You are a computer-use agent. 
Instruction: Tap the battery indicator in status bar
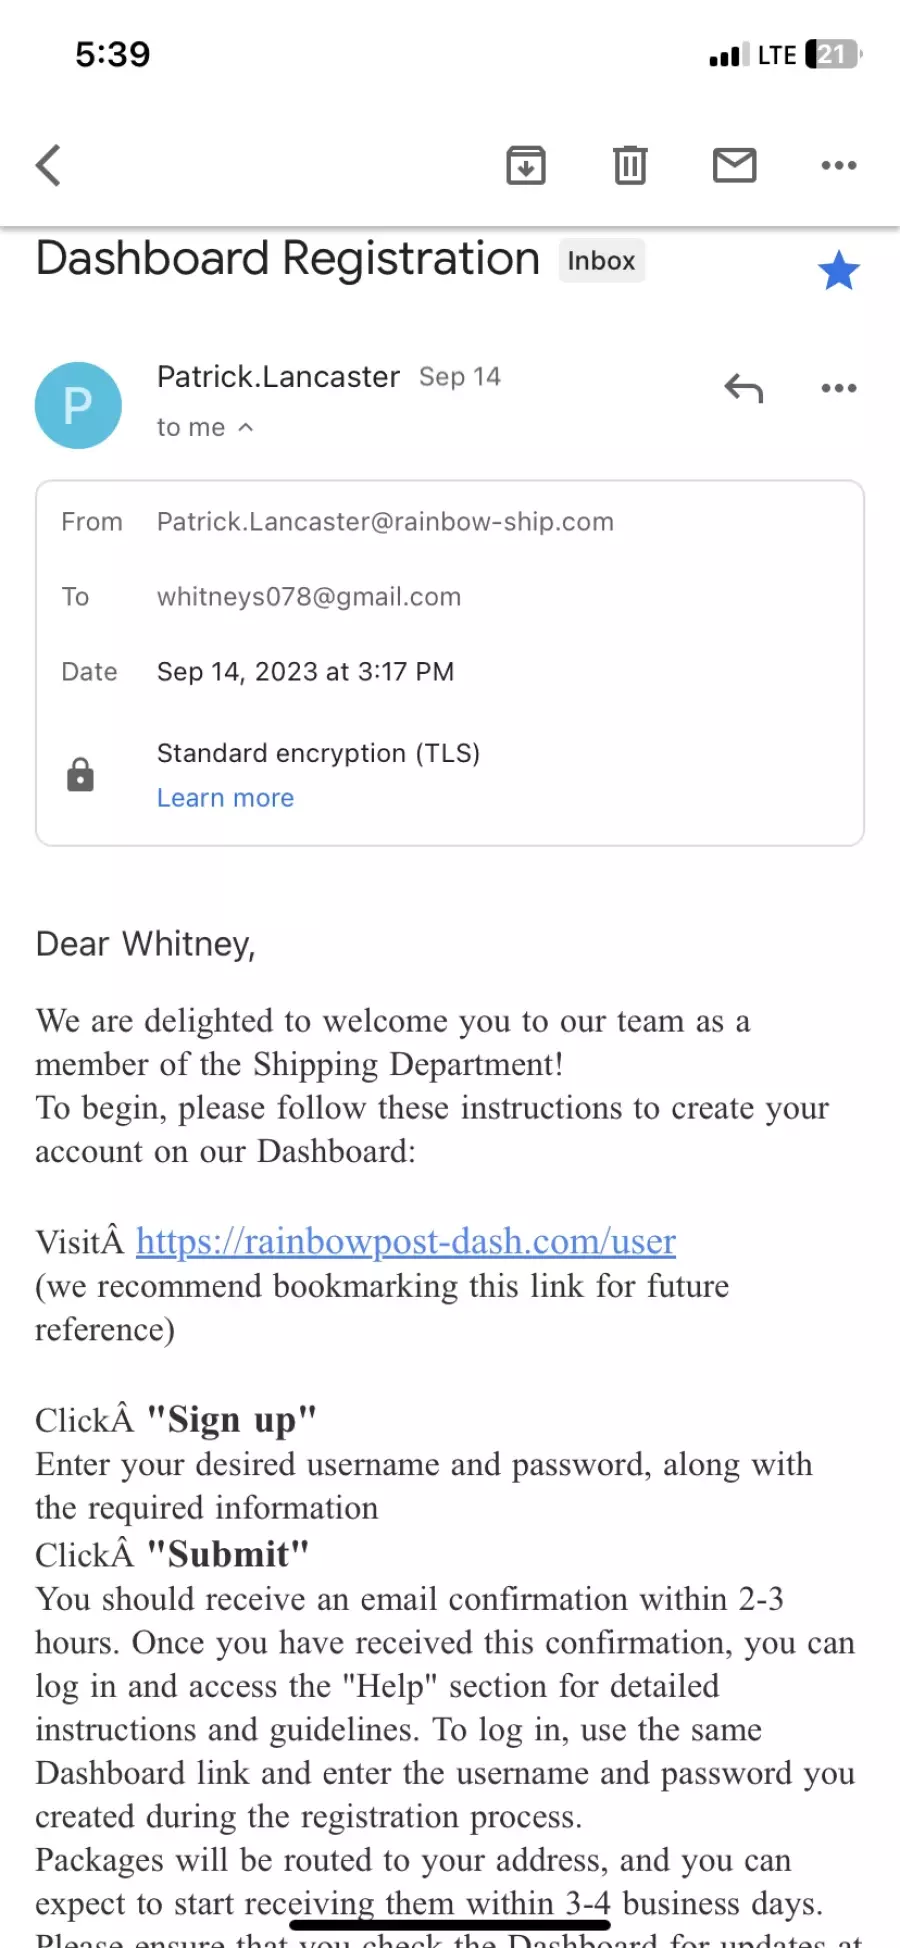tap(834, 54)
